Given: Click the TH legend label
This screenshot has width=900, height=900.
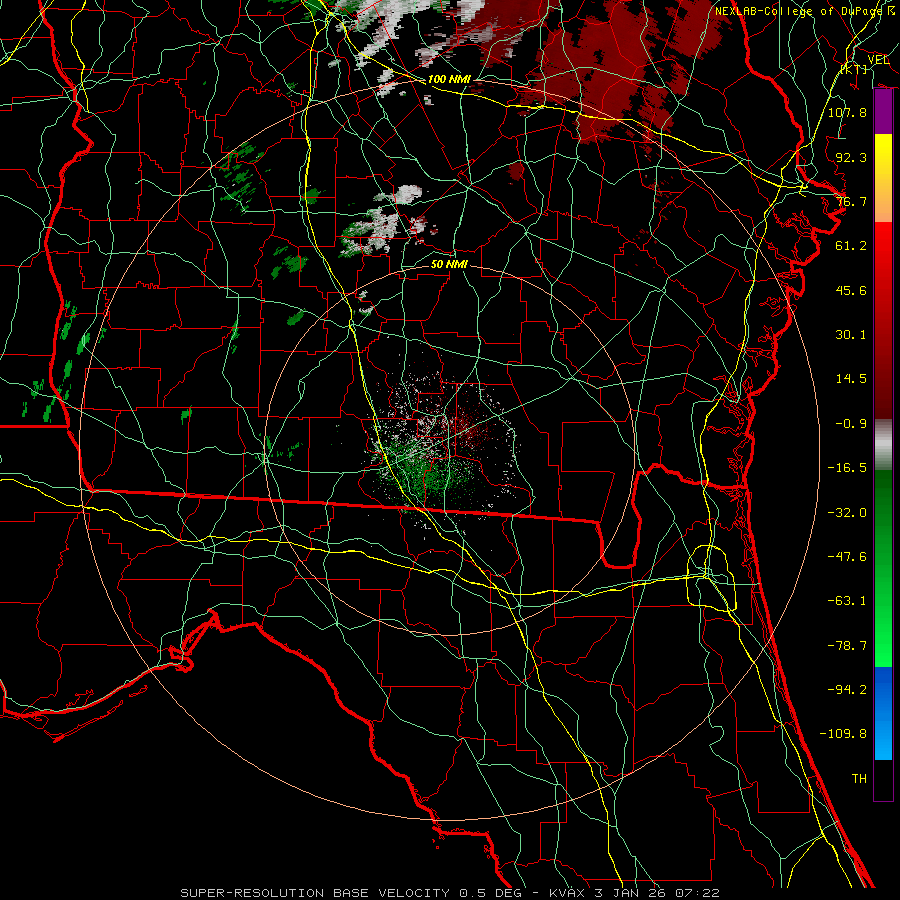Looking at the screenshot, I should pyautogui.click(x=859, y=779).
